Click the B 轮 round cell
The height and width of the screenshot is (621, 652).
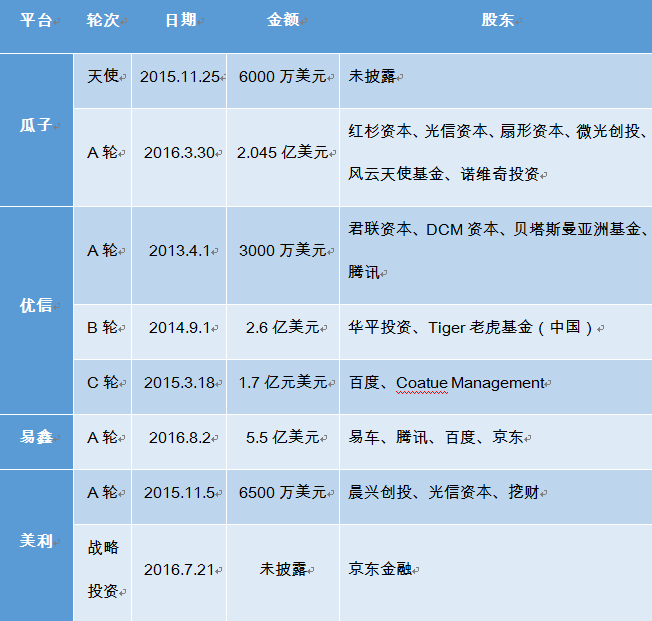point(102,328)
